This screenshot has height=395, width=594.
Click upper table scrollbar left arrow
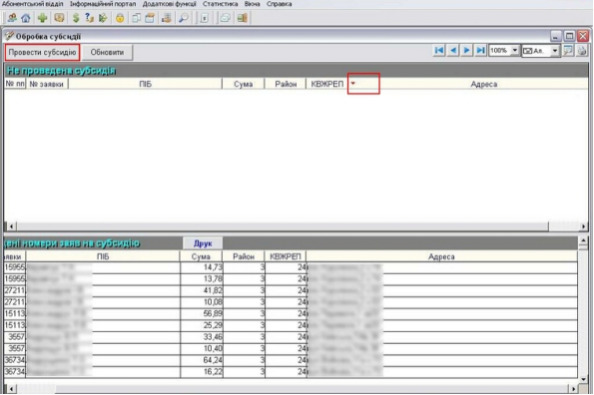point(11,226)
